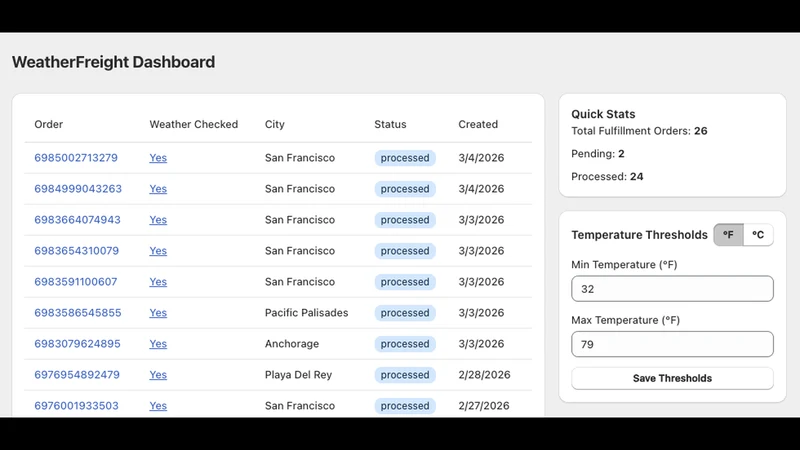The width and height of the screenshot is (800, 450).
Task: Click the City column header
Action: (274, 124)
